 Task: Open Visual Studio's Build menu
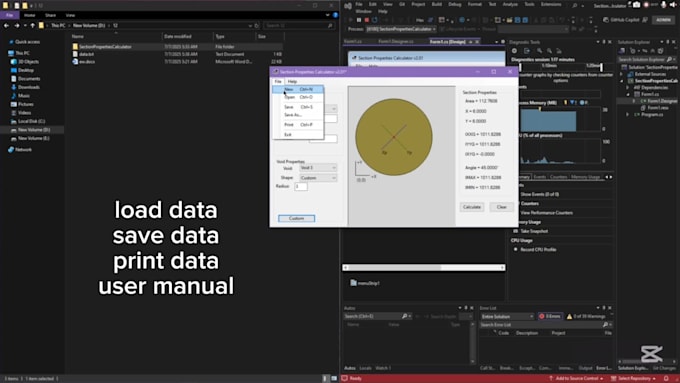[x=437, y=4]
